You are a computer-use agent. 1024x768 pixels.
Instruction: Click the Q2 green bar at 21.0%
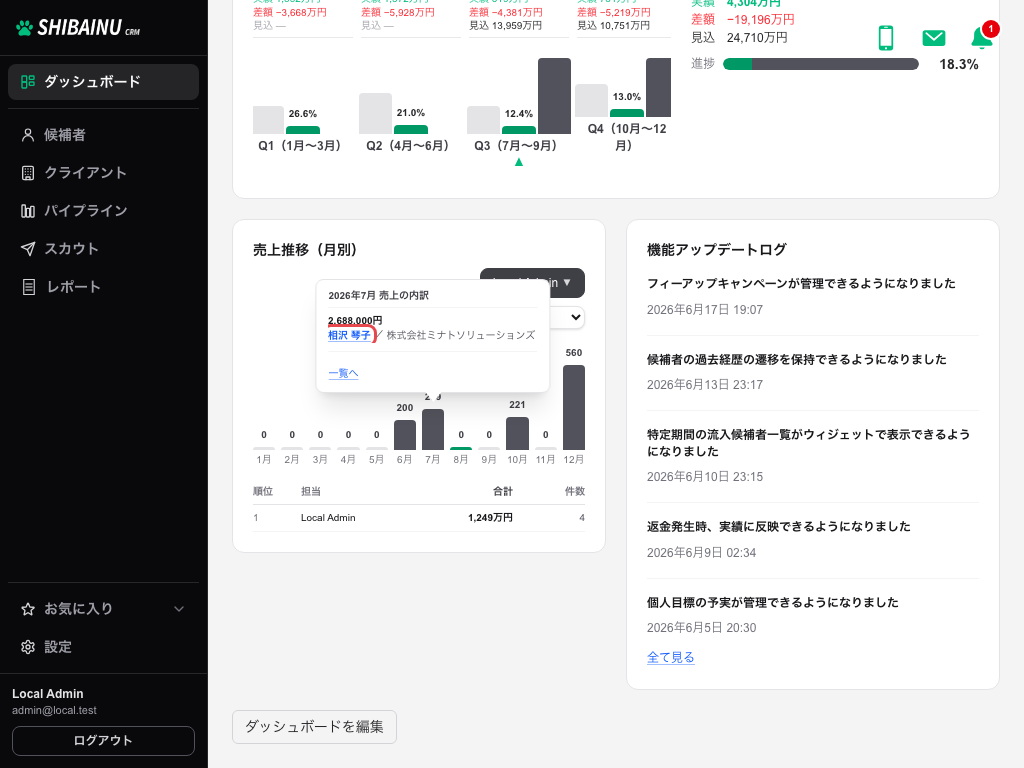411,129
